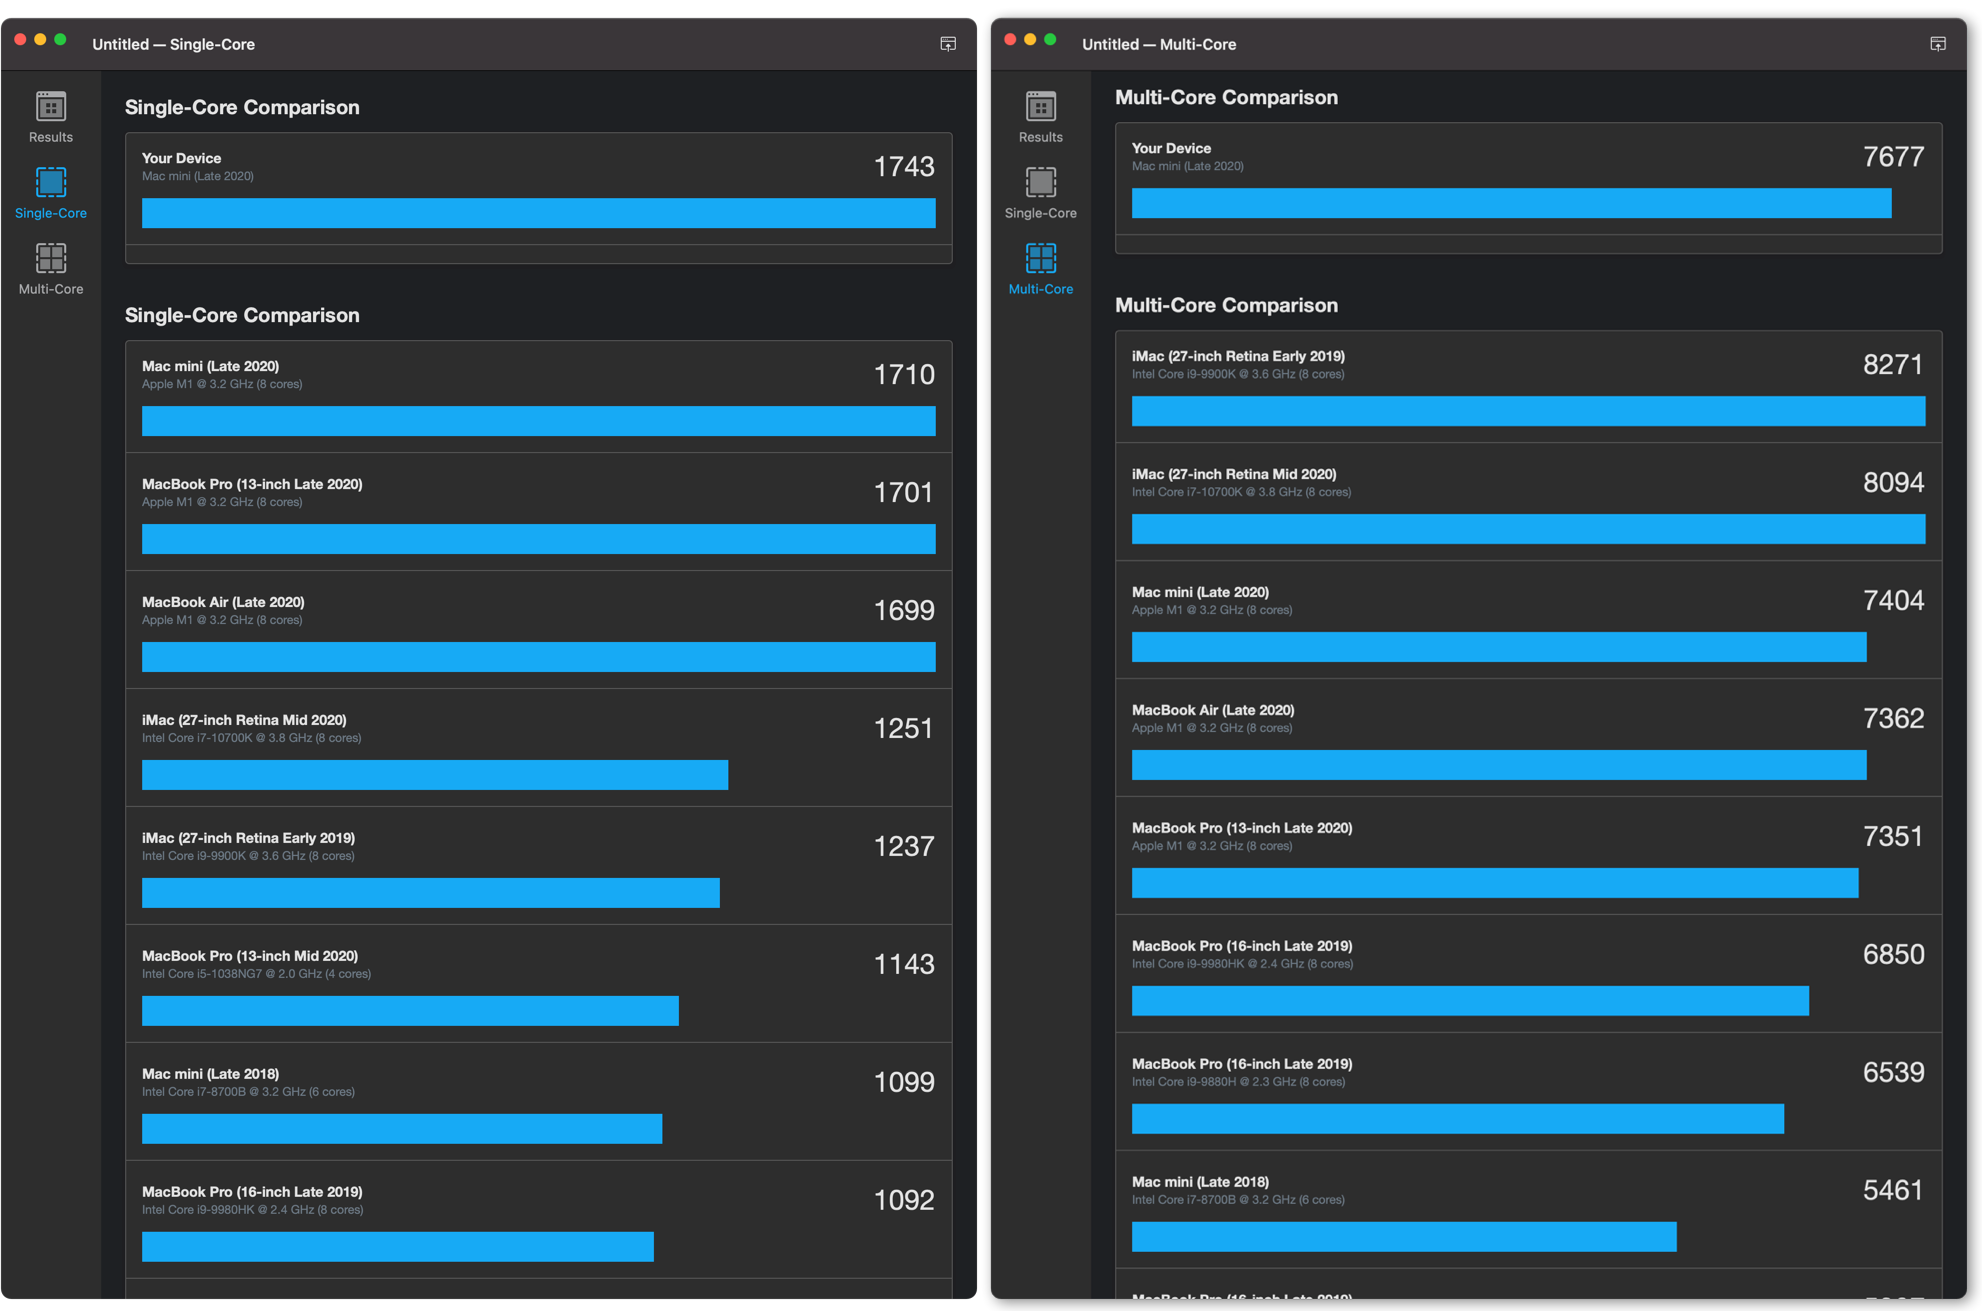Open Results in Multi-Core window sidebar
This screenshot has width=1982, height=1311.
point(1040,117)
